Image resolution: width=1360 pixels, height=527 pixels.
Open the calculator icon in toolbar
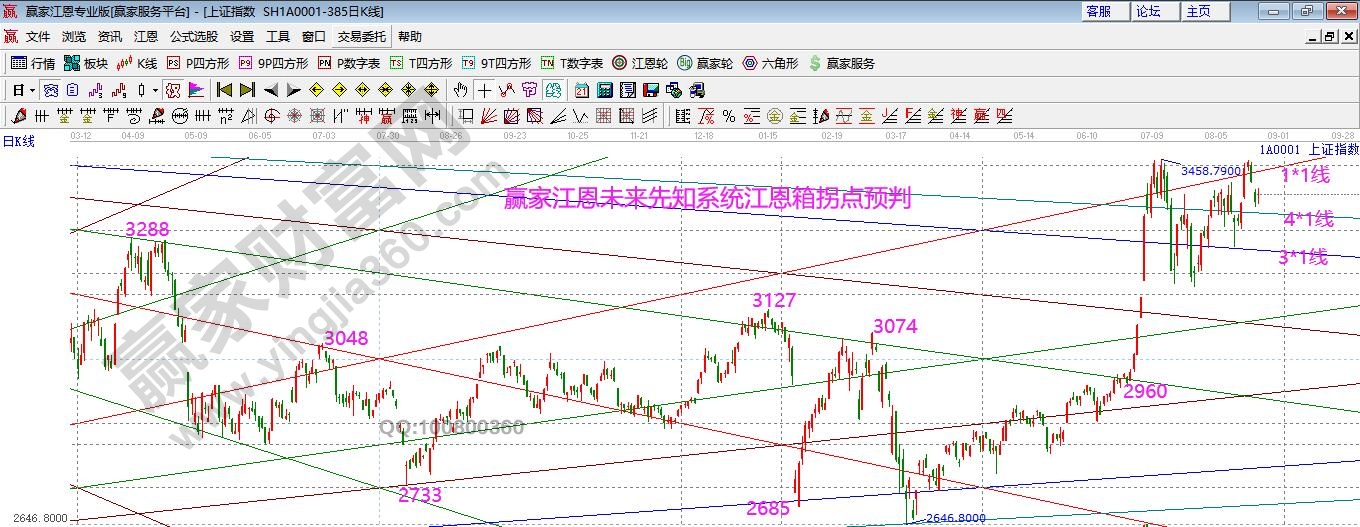[x=604, y=90]
